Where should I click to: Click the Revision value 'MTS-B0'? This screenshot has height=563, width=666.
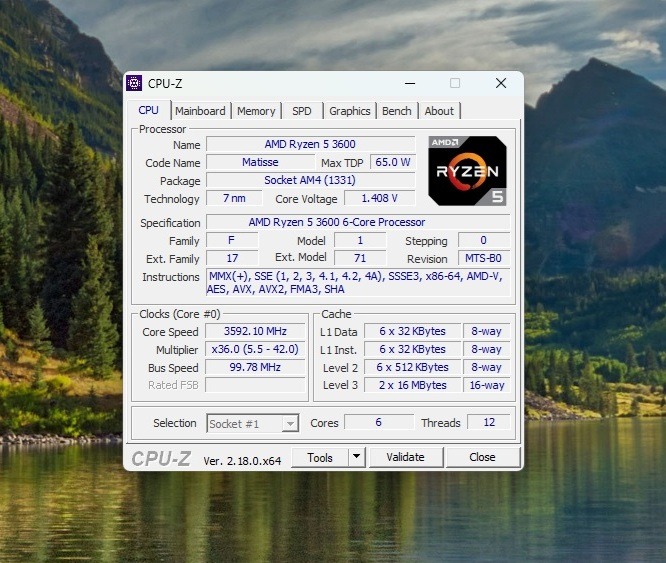pos(484,258)
